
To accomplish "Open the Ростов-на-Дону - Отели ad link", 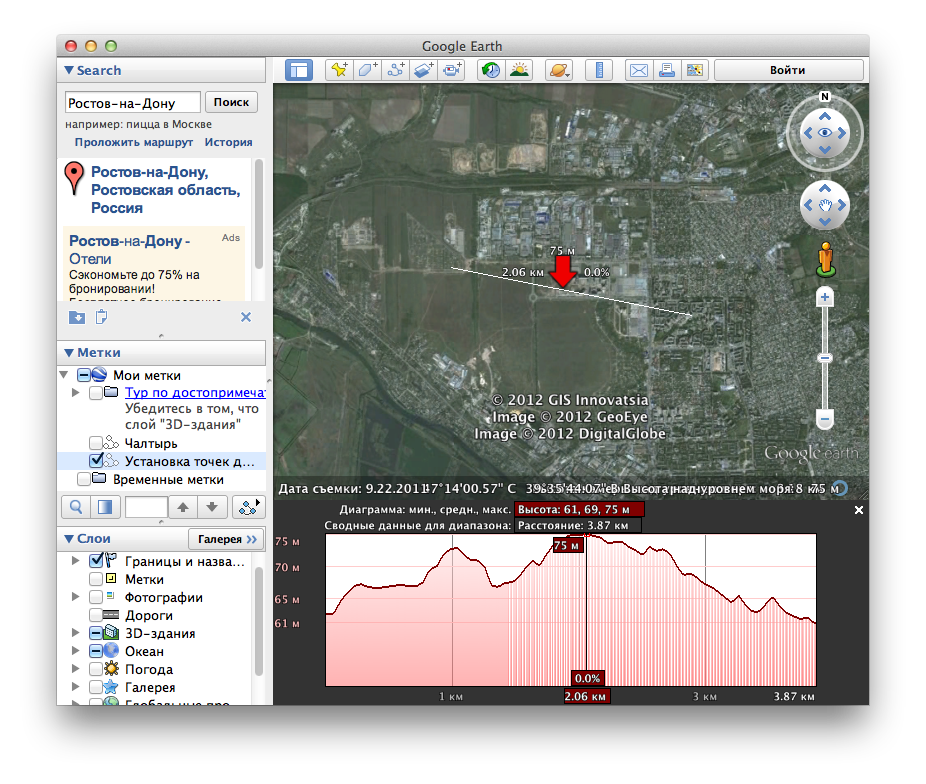I will (x=130, y=250).
